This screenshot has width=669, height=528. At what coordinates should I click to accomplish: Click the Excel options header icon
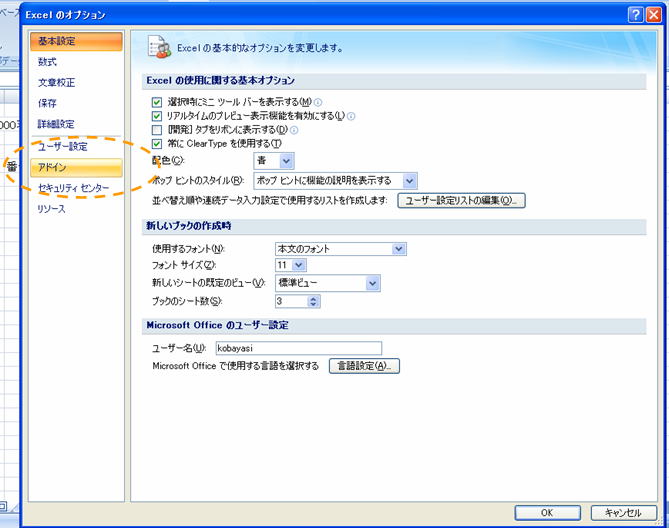[159, 47]
